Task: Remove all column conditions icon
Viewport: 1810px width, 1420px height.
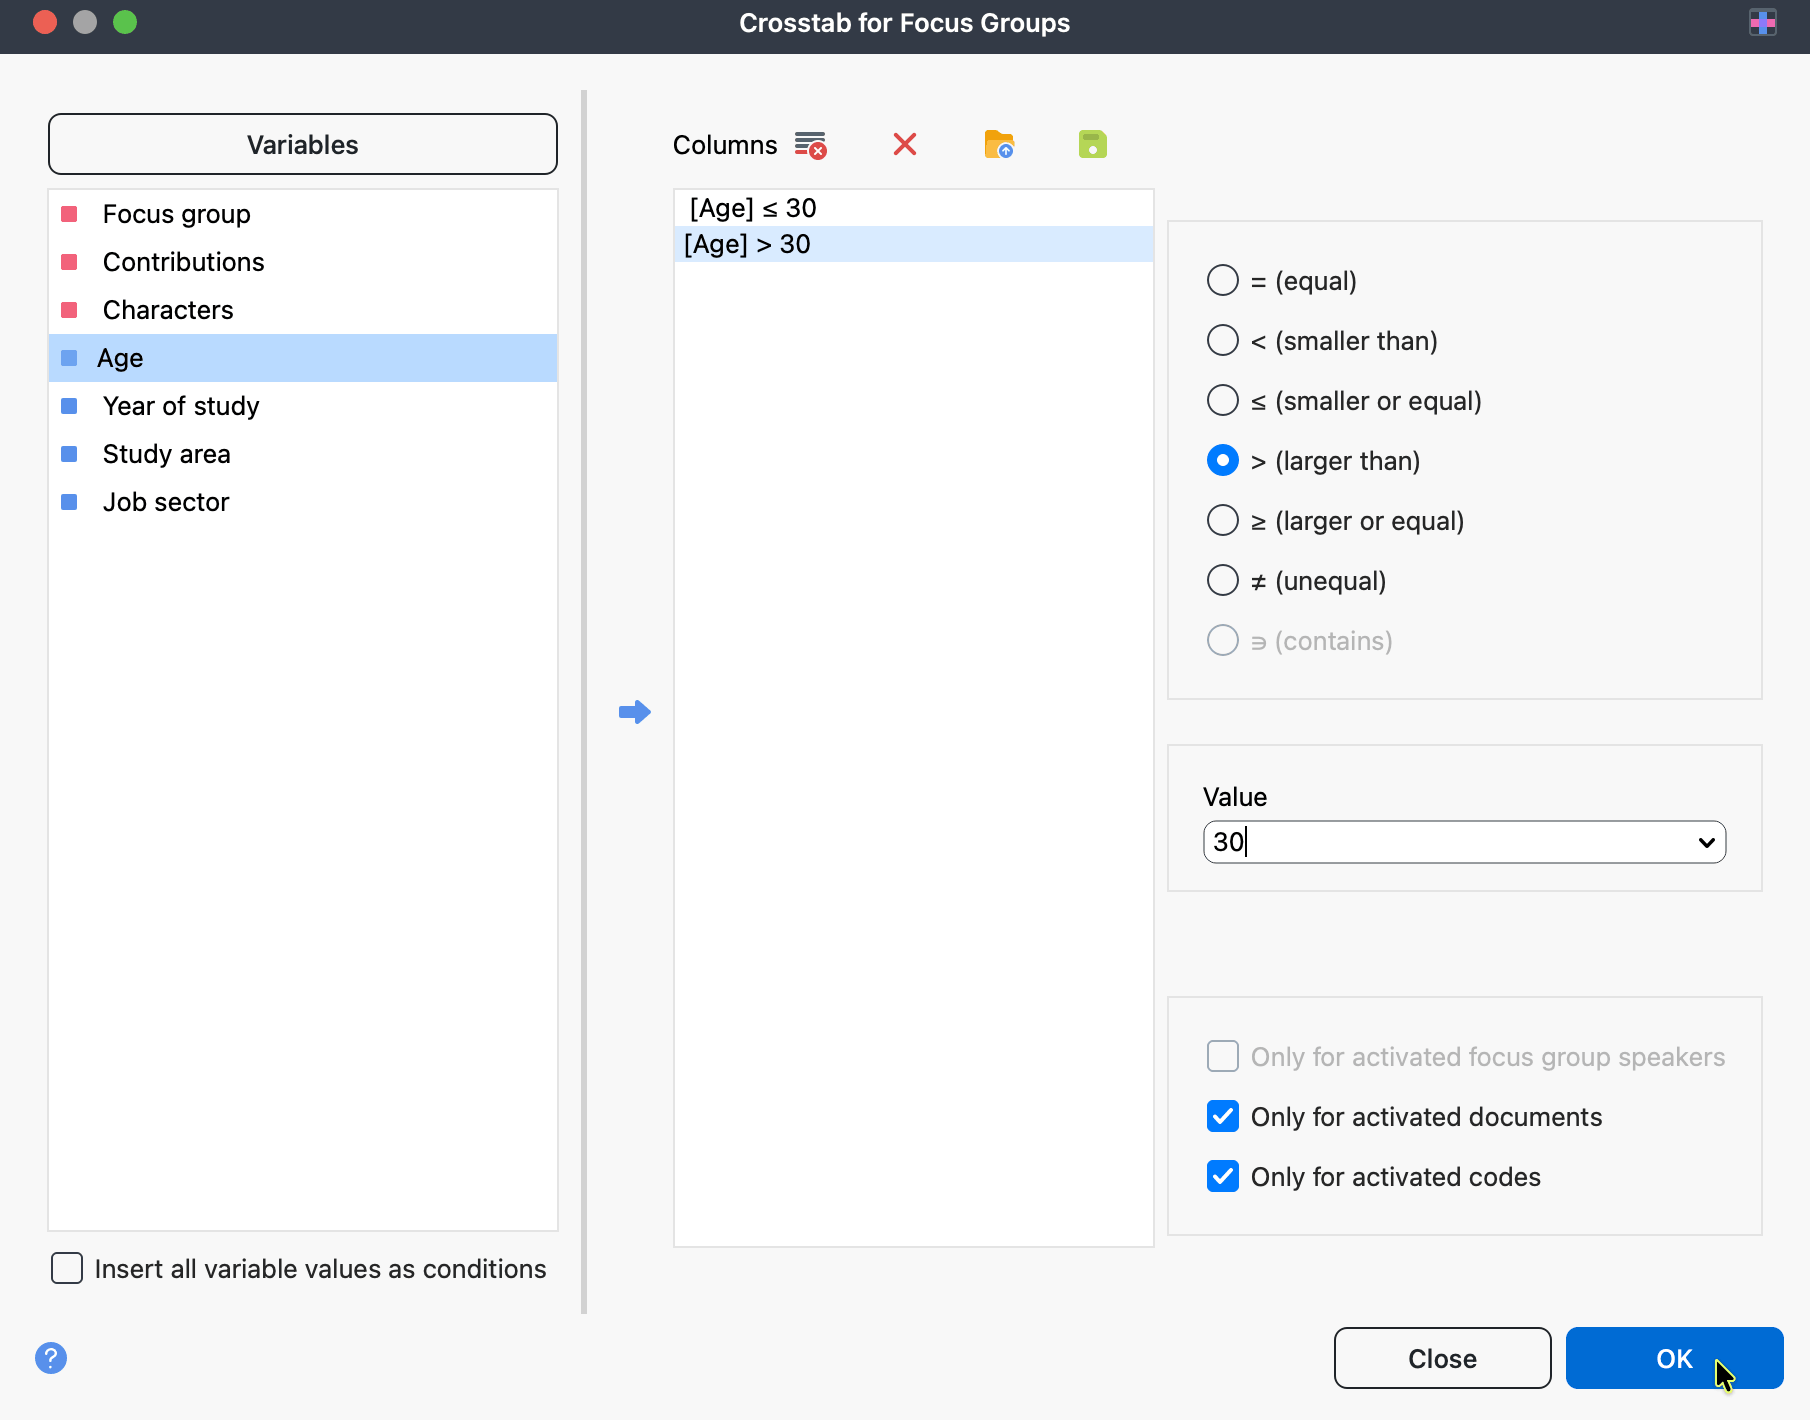Action: point(810,145)
